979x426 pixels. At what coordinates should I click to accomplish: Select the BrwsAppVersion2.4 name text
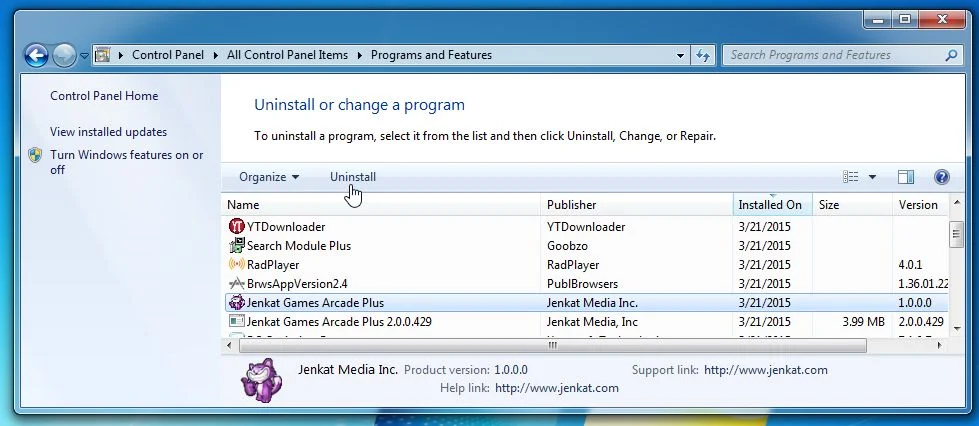[297, 284]
